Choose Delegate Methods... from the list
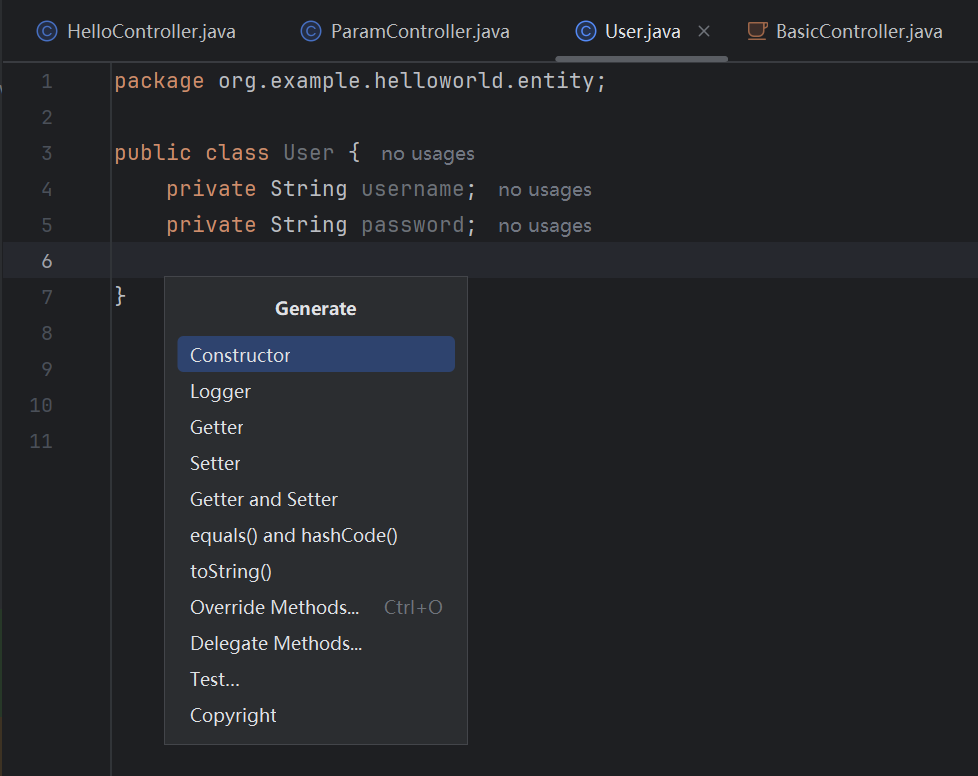978x776 pixels. pyautogui.click(x=276, y=643)
